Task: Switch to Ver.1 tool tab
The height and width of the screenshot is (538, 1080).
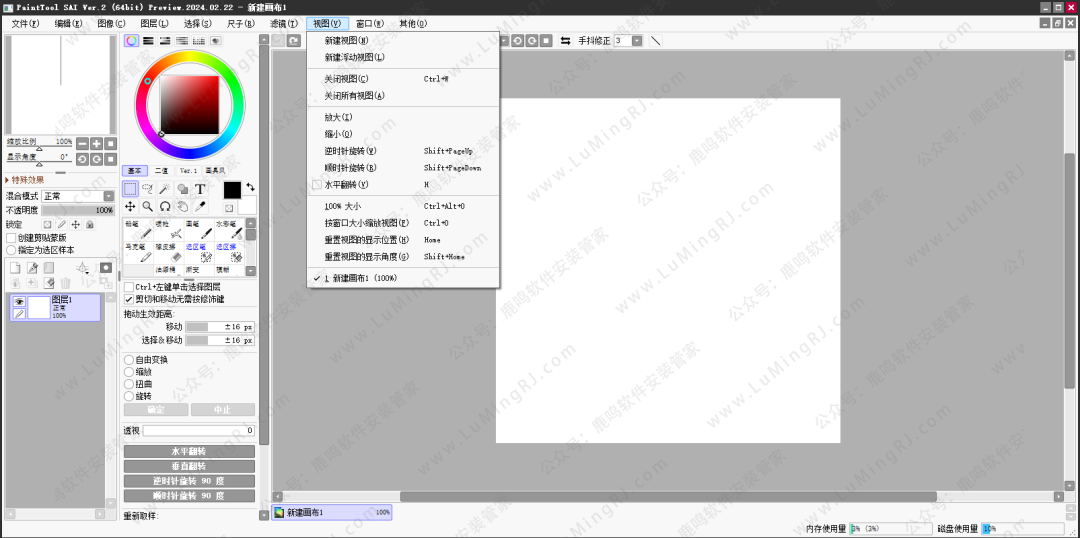Action: coord(188,170)
